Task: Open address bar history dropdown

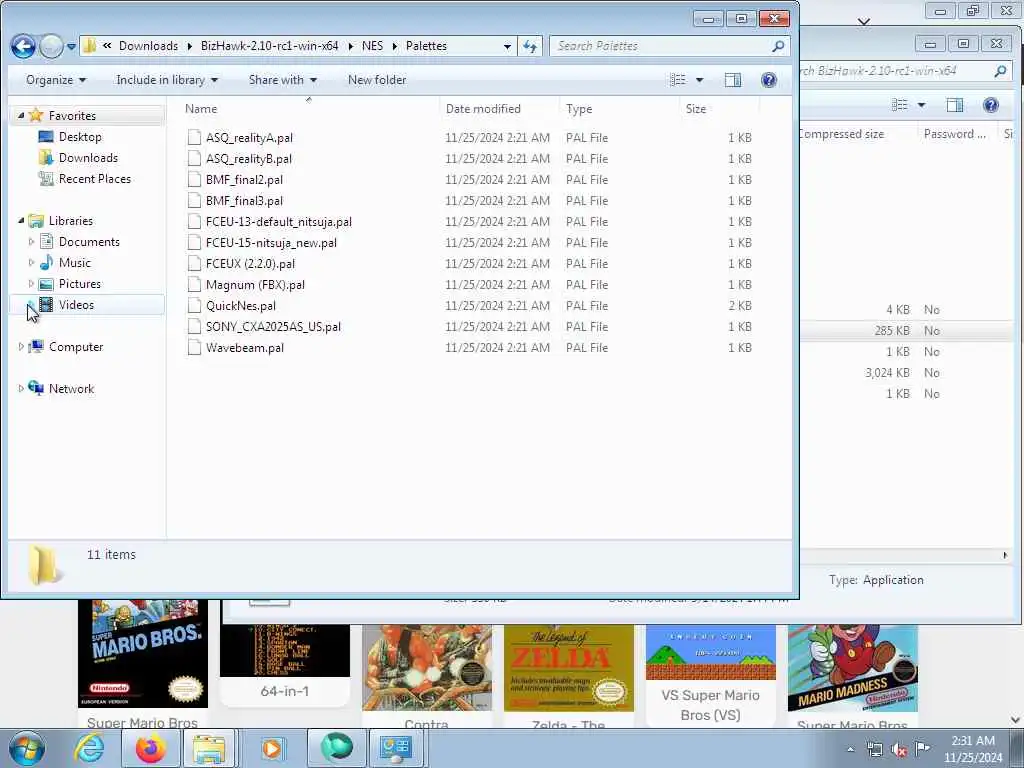Action: 507,46
